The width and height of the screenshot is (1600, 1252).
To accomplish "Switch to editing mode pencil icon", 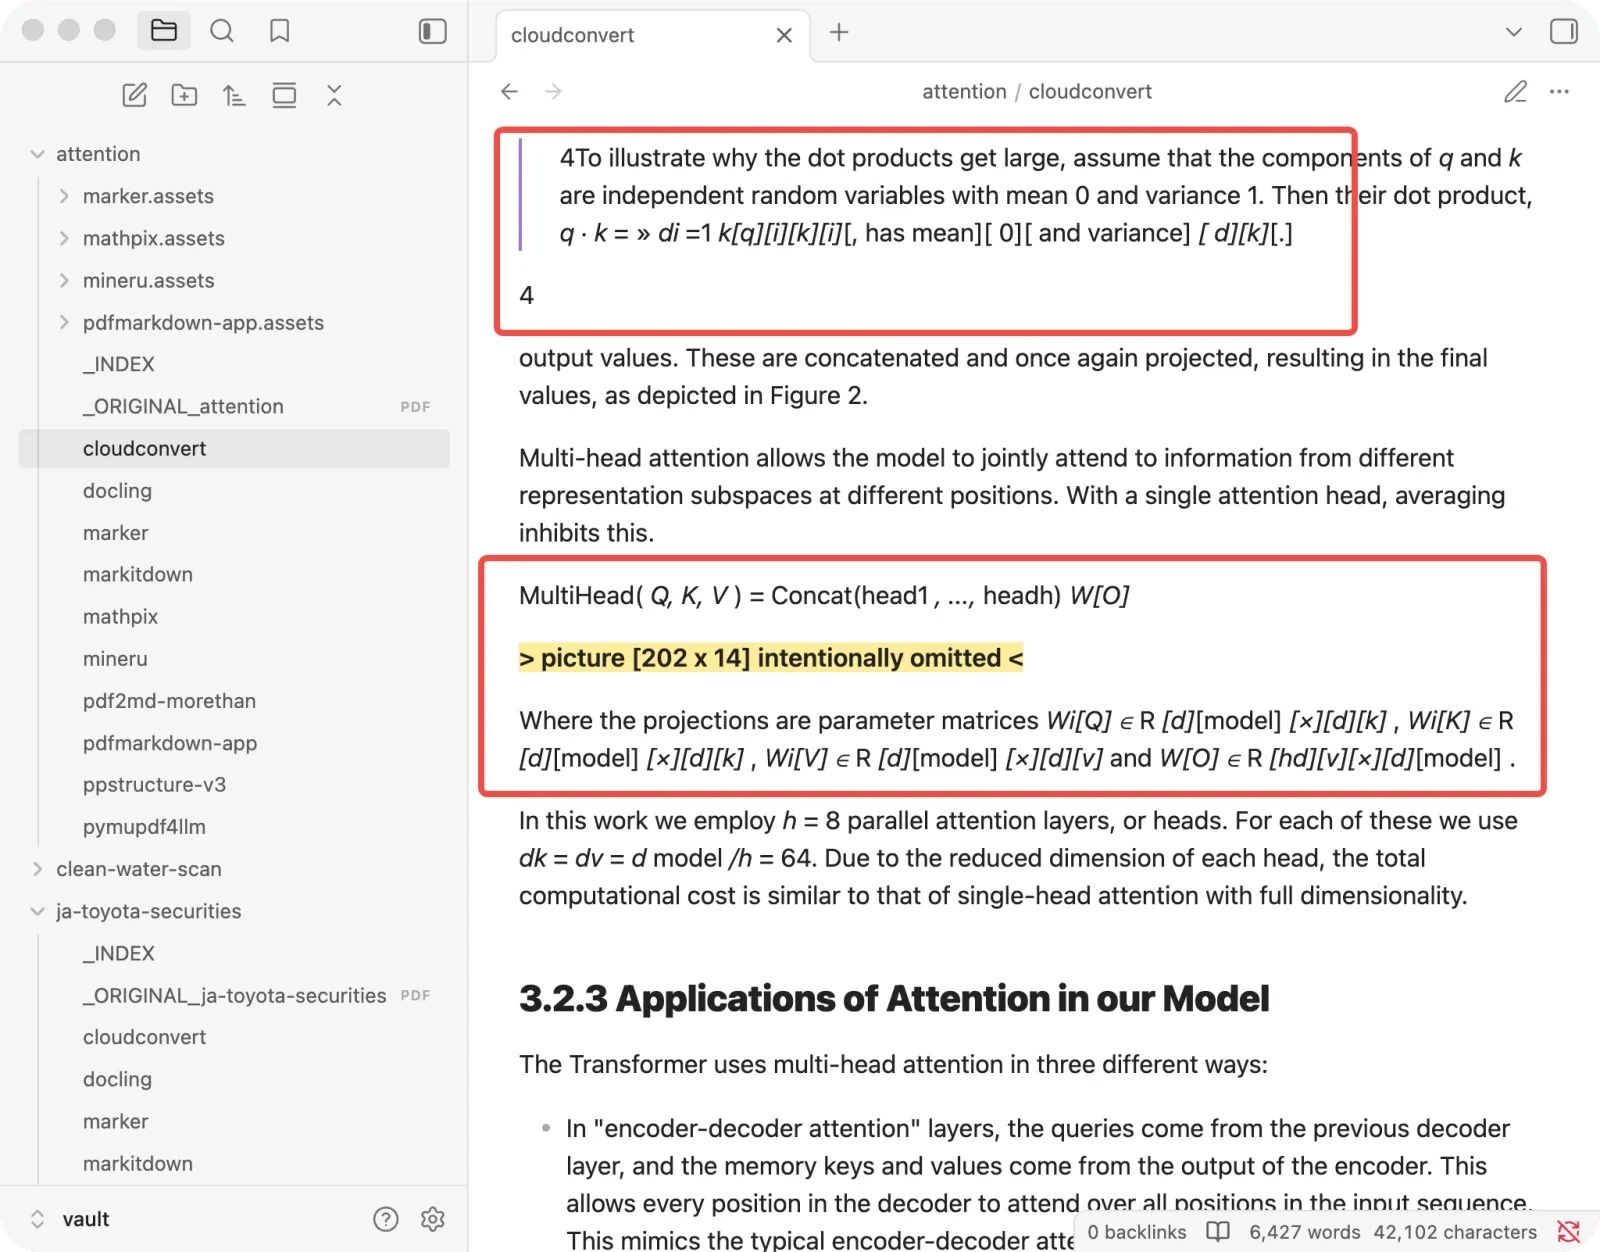I will point(1516,91).
